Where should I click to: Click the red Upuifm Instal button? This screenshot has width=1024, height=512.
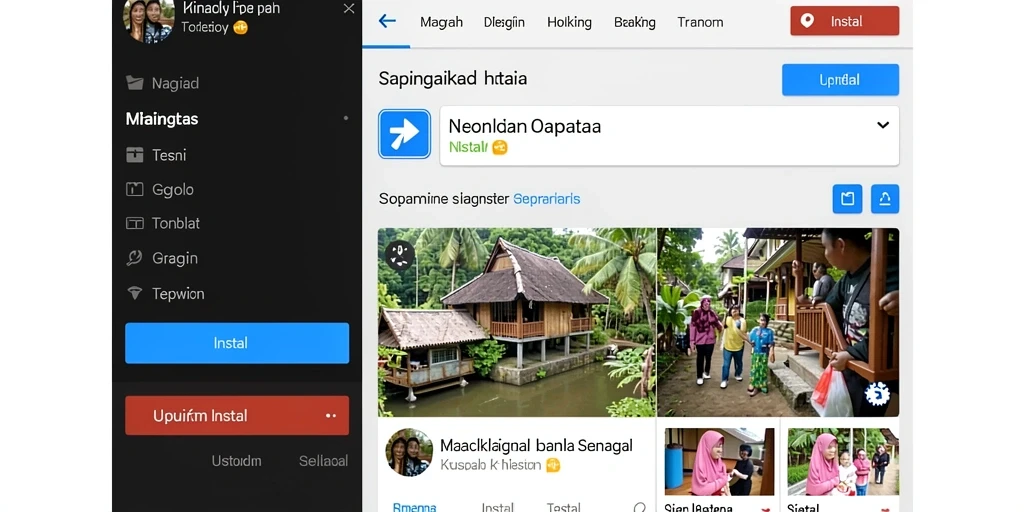point(237,415)
